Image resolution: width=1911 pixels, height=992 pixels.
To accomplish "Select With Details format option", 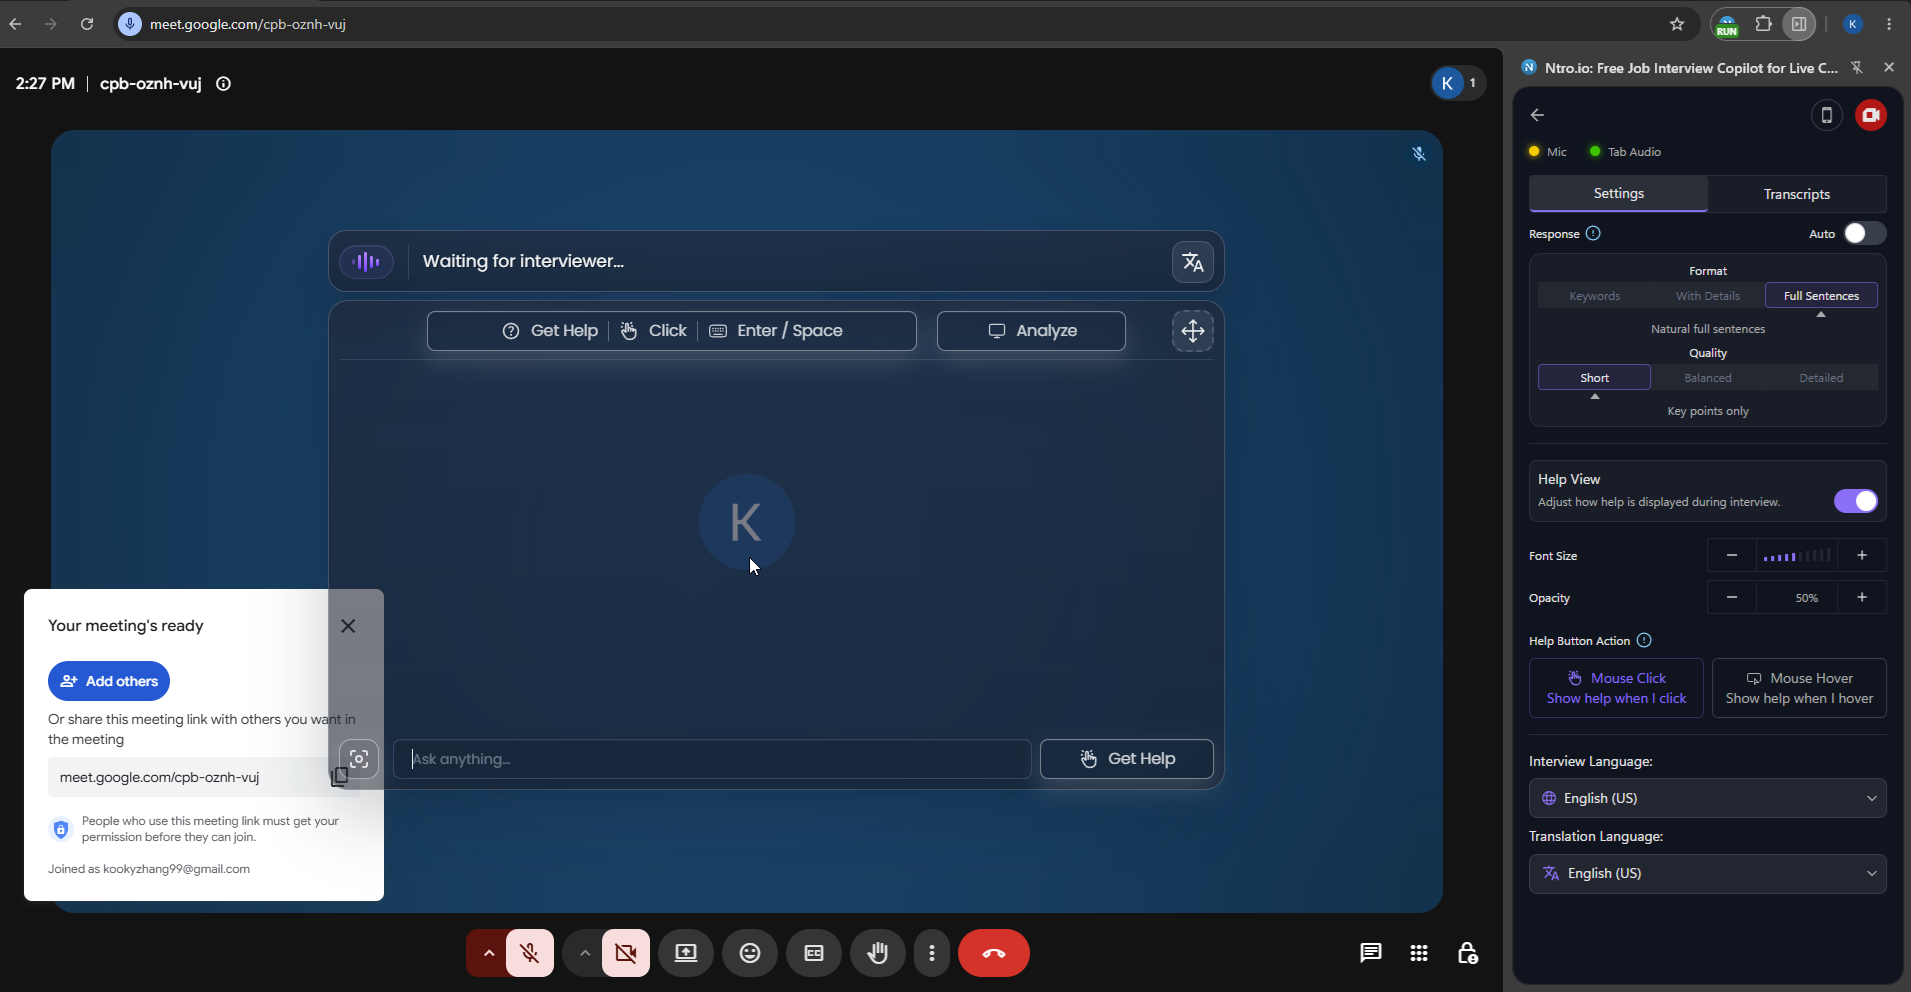I will pyautogui.click(x=1708, y=296).
